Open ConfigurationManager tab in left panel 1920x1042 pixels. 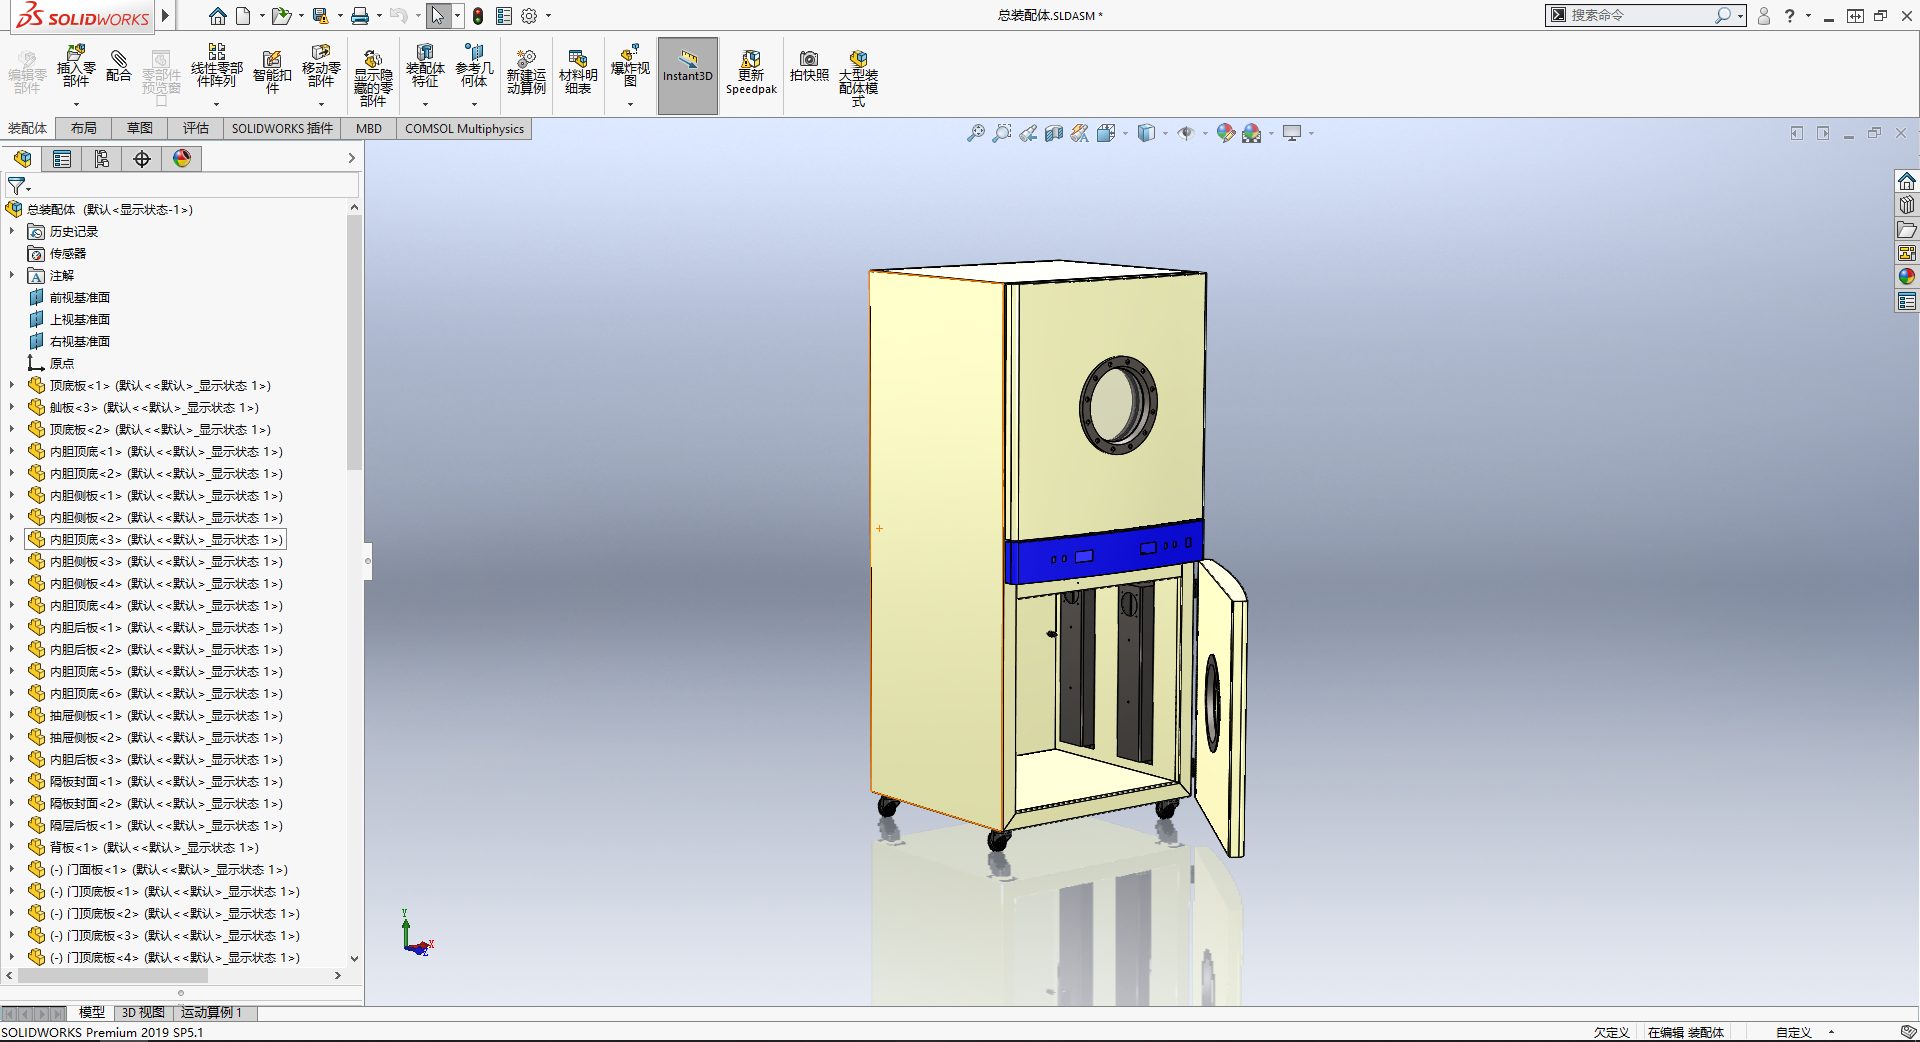(x=102, y=159)
